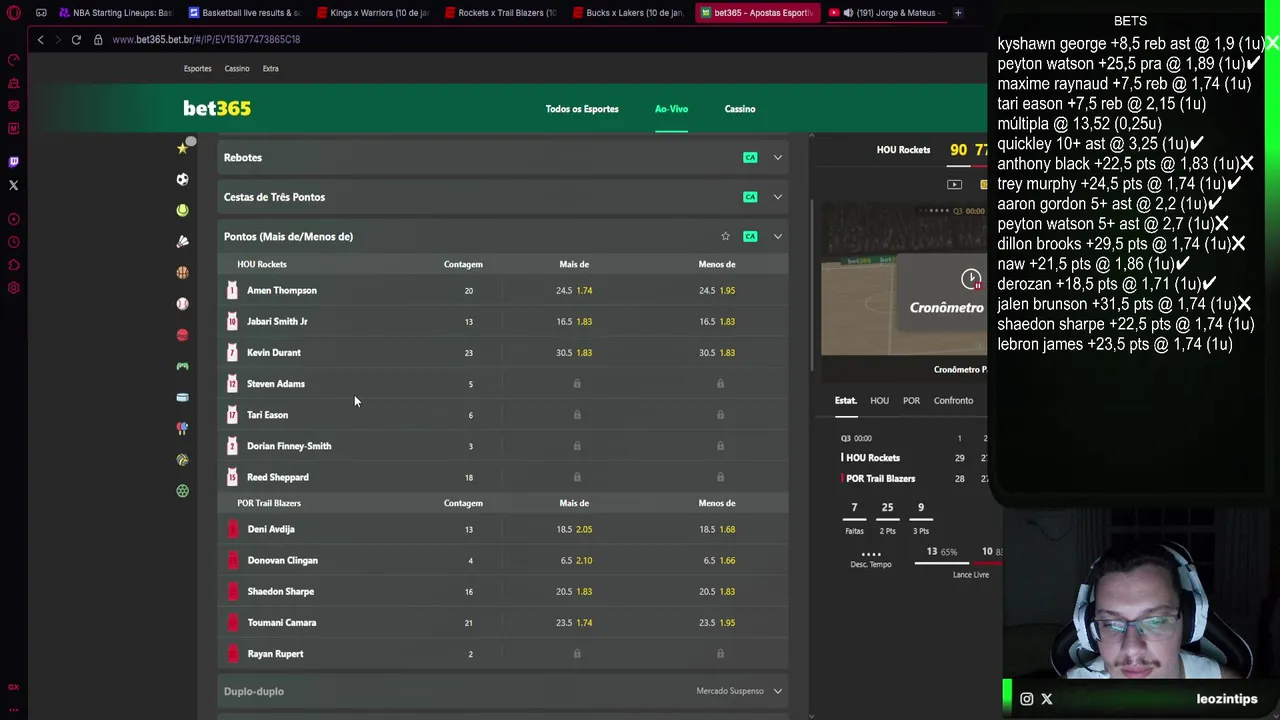Click Mercado Suspenso label
Screen dimensions: 1280x720
pos(730,691)
